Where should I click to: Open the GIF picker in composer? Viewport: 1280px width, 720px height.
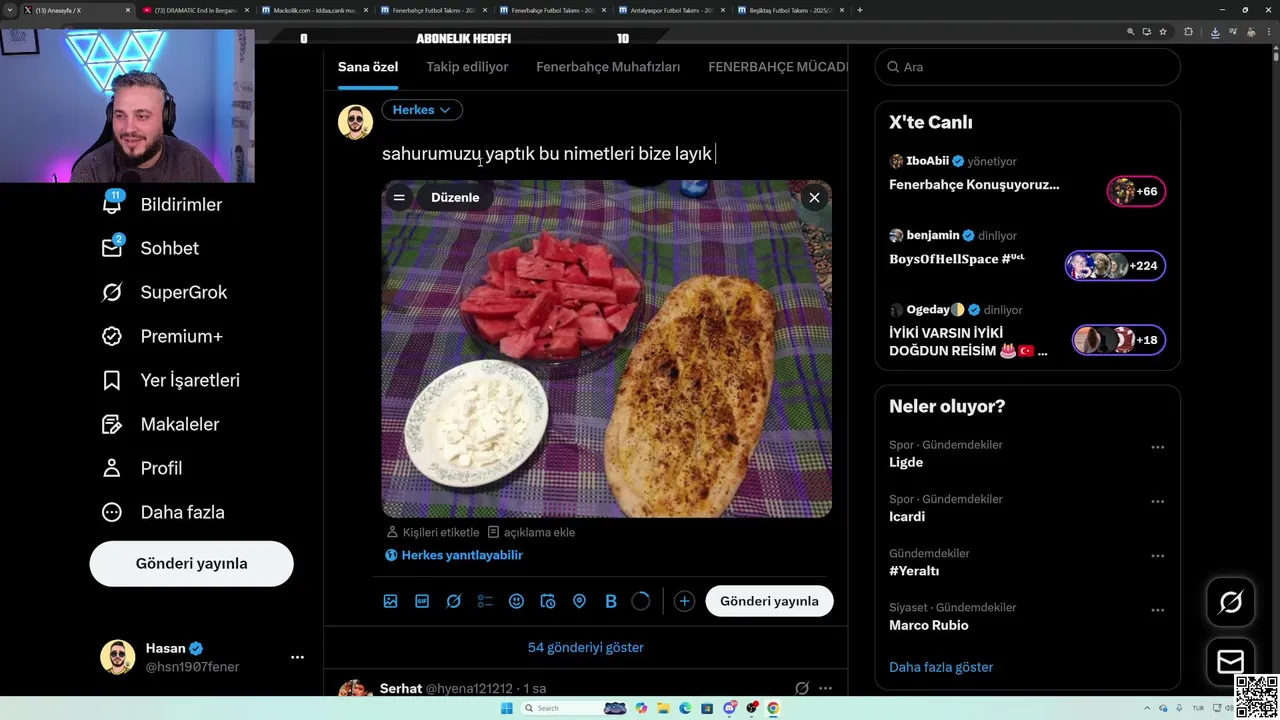[x=422, y=601]
